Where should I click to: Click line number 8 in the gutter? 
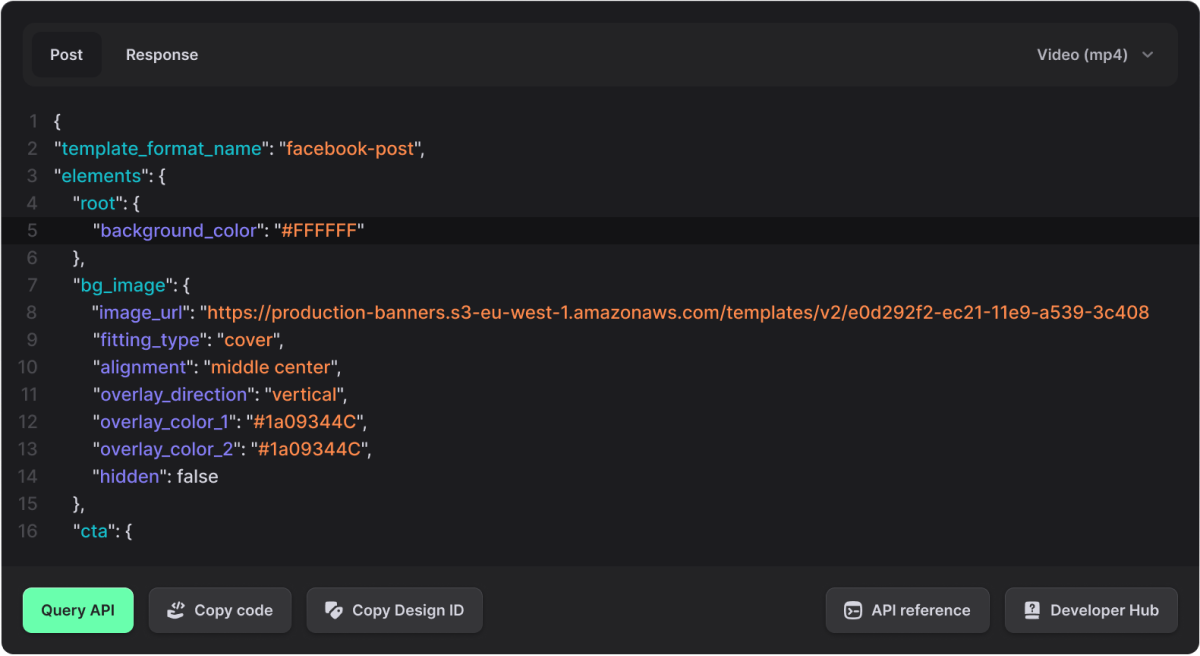[32, 313]
